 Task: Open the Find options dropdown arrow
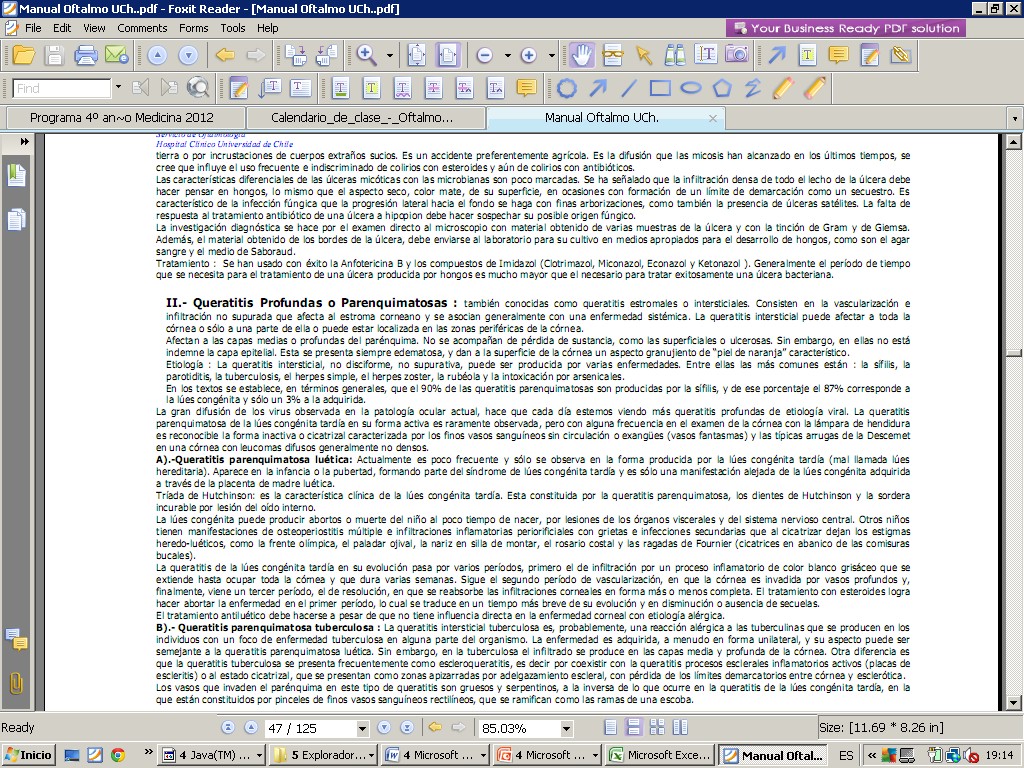pyautogui.click(x=118, y=88)
